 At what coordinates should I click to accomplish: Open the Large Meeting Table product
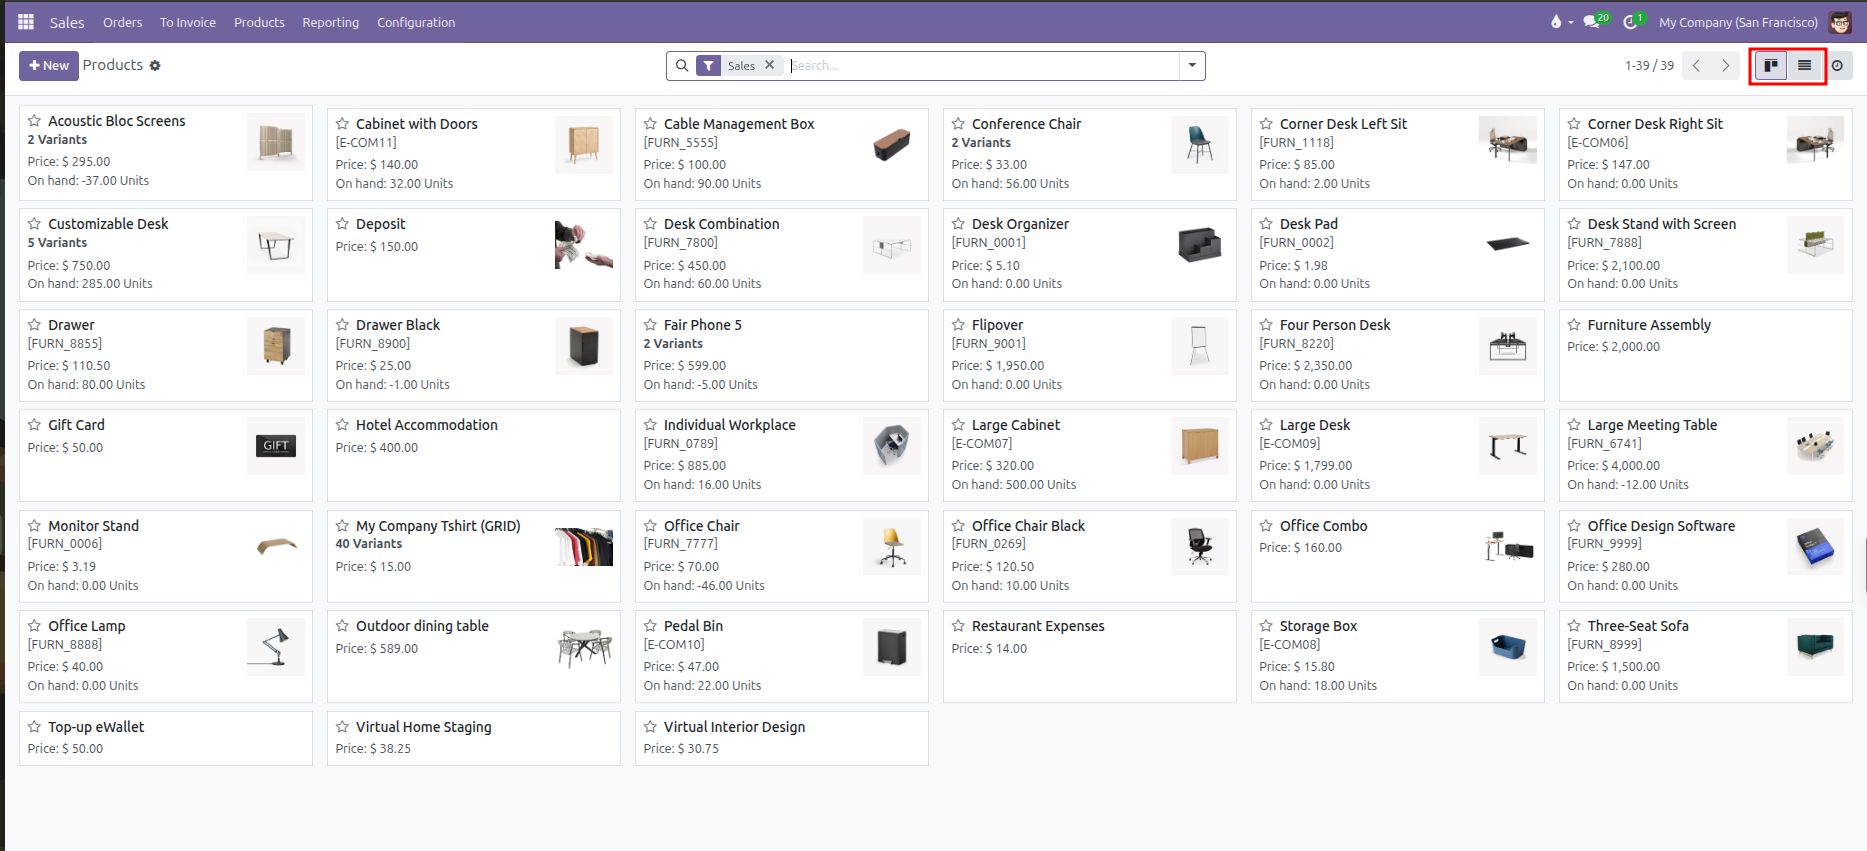pos(1705,455)
